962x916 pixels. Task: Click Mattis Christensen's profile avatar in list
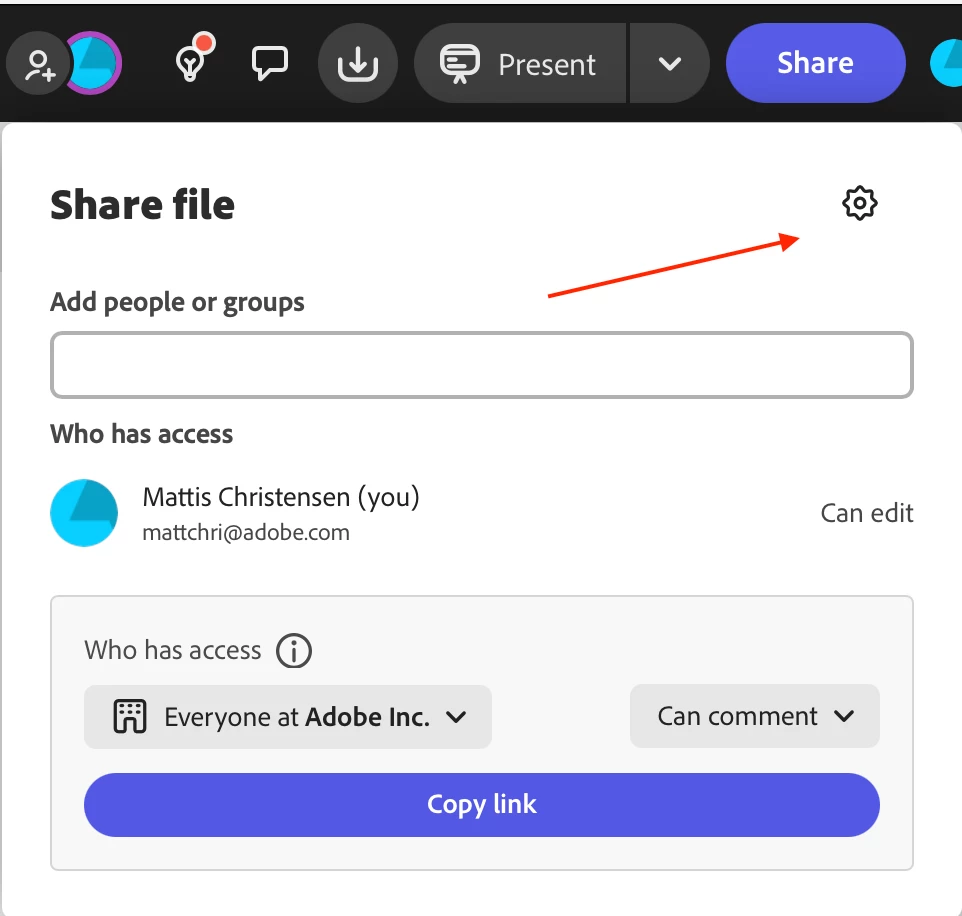(84, 513)
